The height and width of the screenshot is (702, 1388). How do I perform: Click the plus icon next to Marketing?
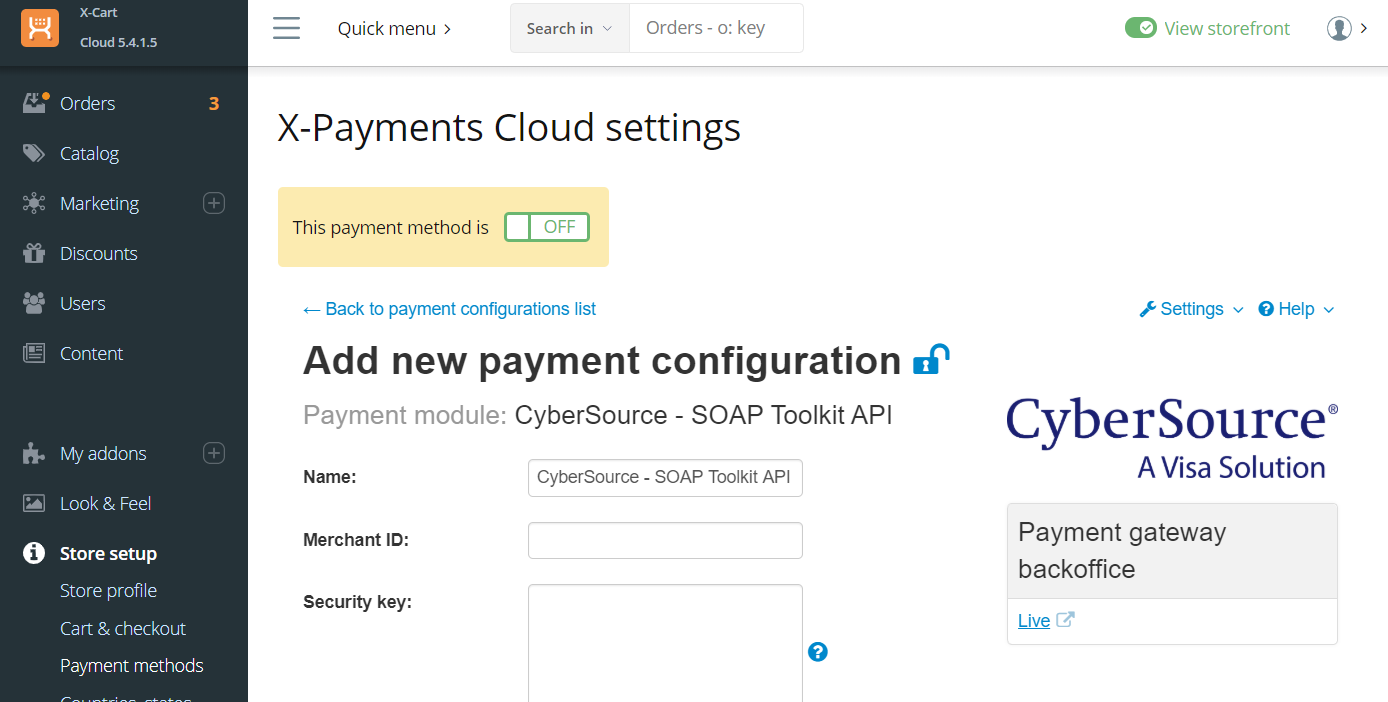(x=214, y=203)
